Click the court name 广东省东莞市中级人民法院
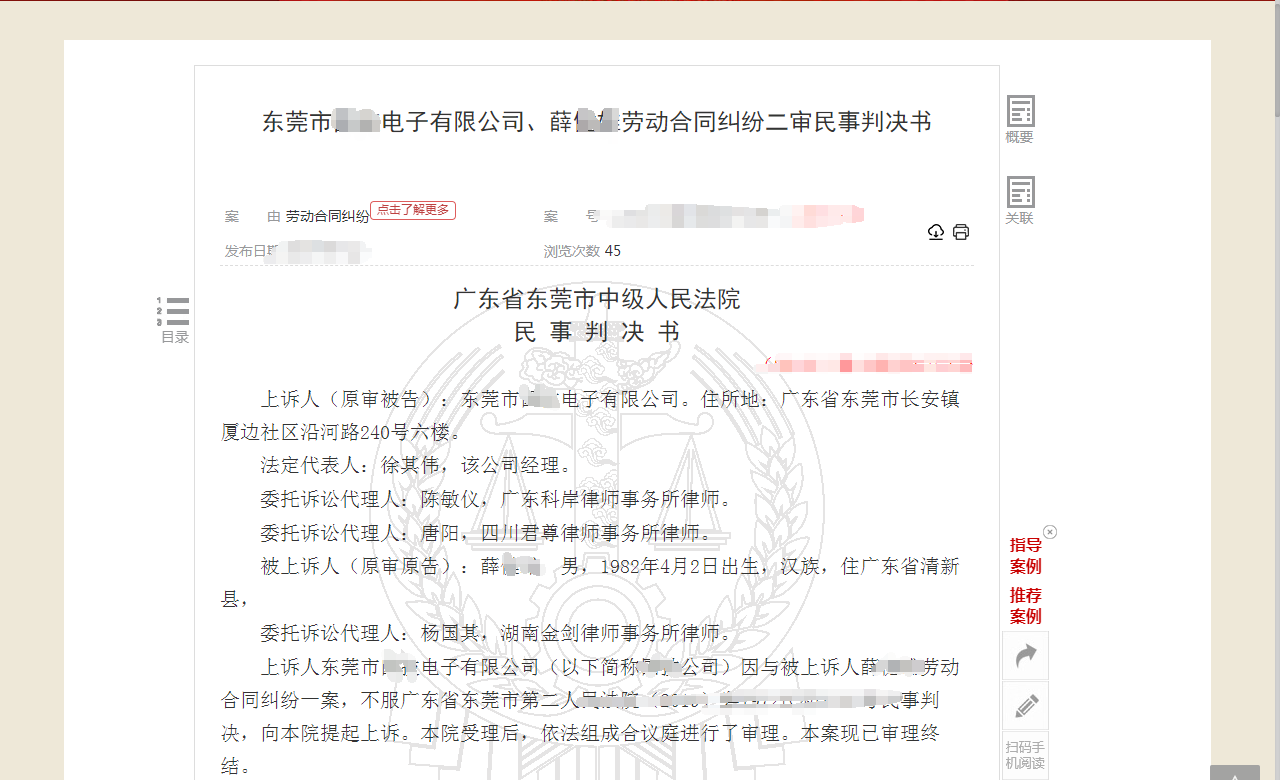The image size is (1280, 780). click(597, 299)
